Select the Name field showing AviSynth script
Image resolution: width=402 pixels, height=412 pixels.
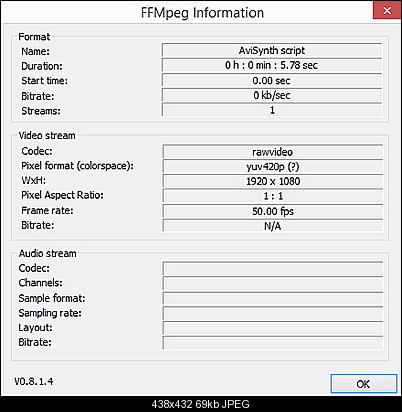click(x=272, y=51)
